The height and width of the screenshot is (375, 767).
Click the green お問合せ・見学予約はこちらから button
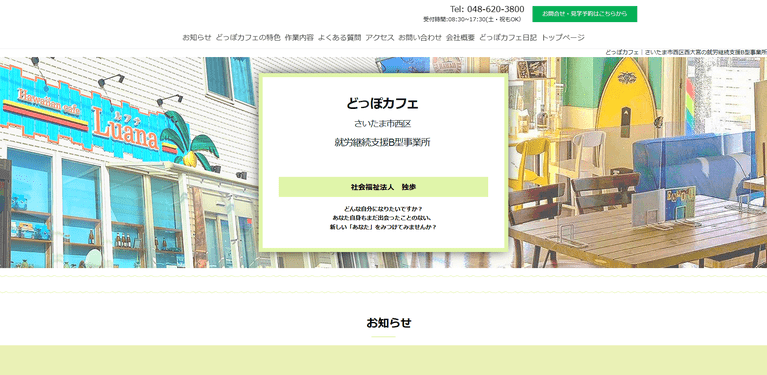pyautogui.click(x=585, y=14)
